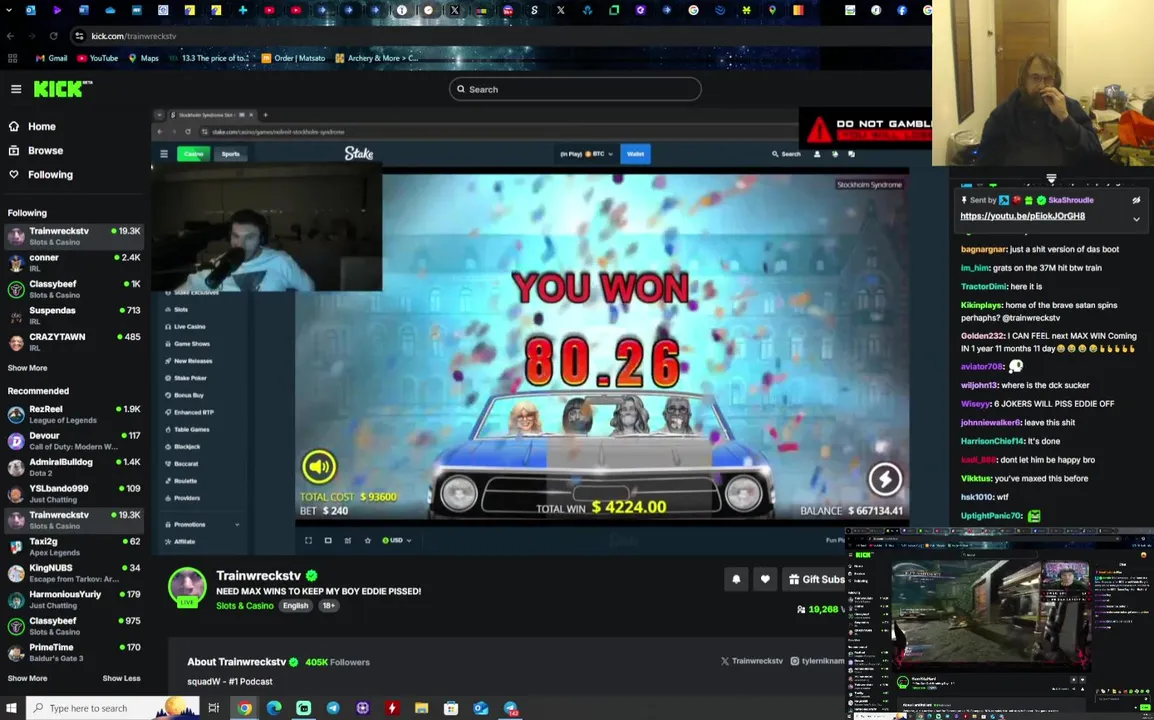The image size is (1154, 720).
Task: Open Microsoft Edge from the taskbar
Action: pos(274,708)
